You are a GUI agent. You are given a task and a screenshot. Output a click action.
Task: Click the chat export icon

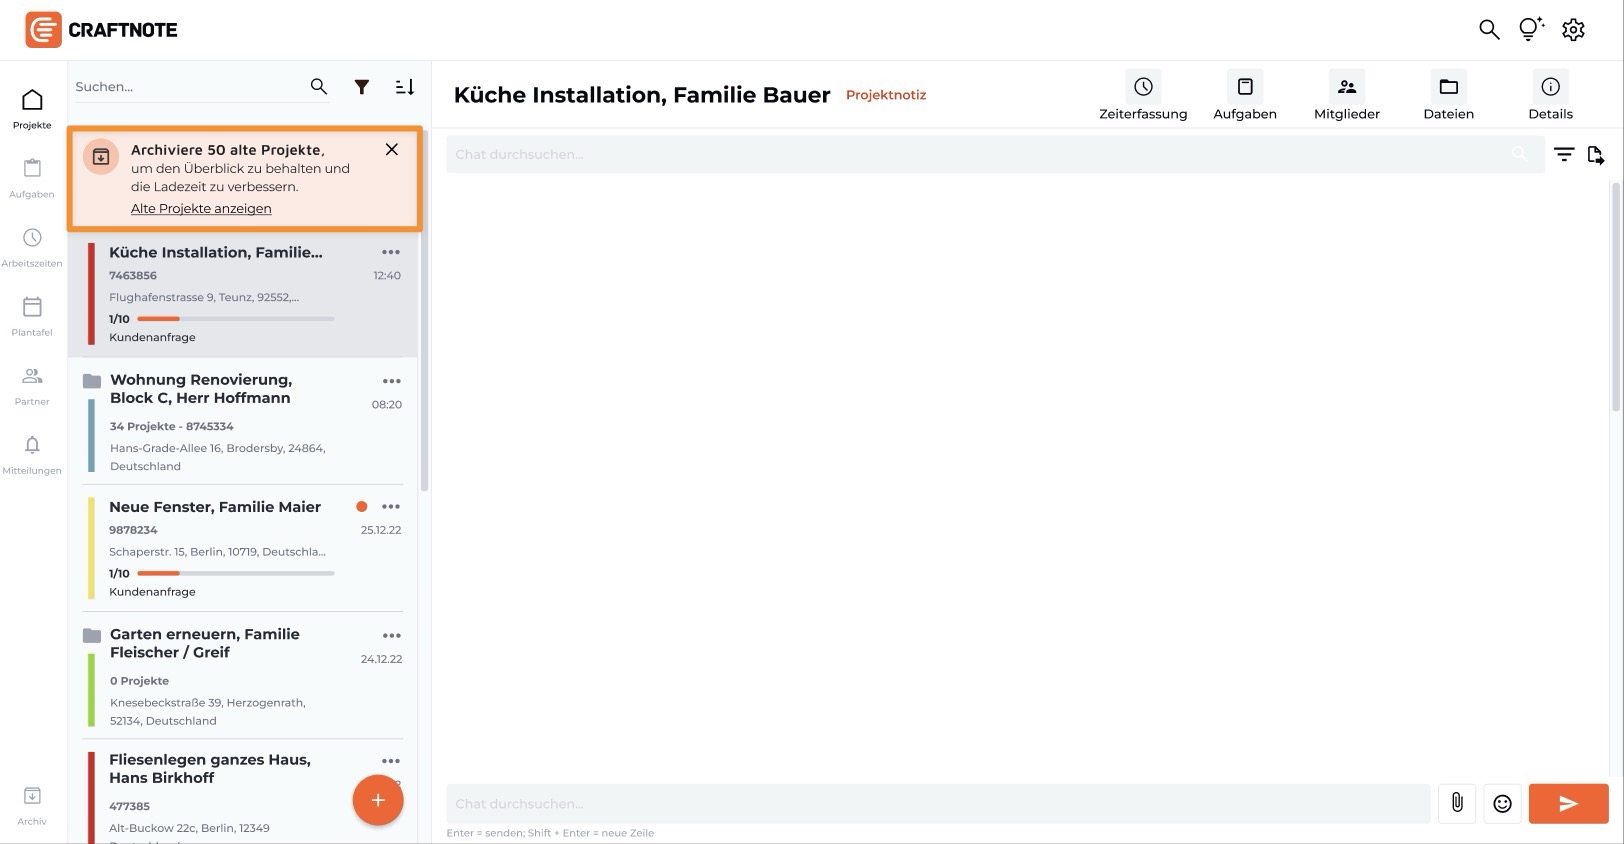tap(1595, 155)
